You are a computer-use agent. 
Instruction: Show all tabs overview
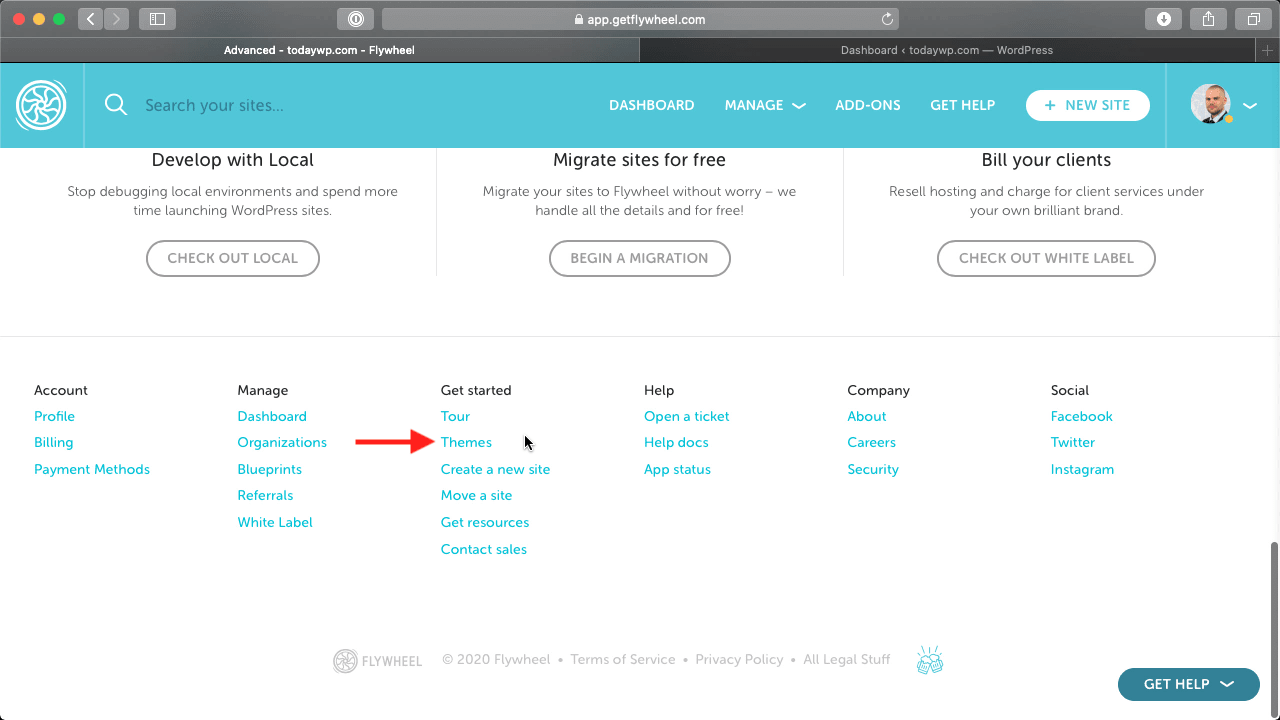pos(1253,18)
